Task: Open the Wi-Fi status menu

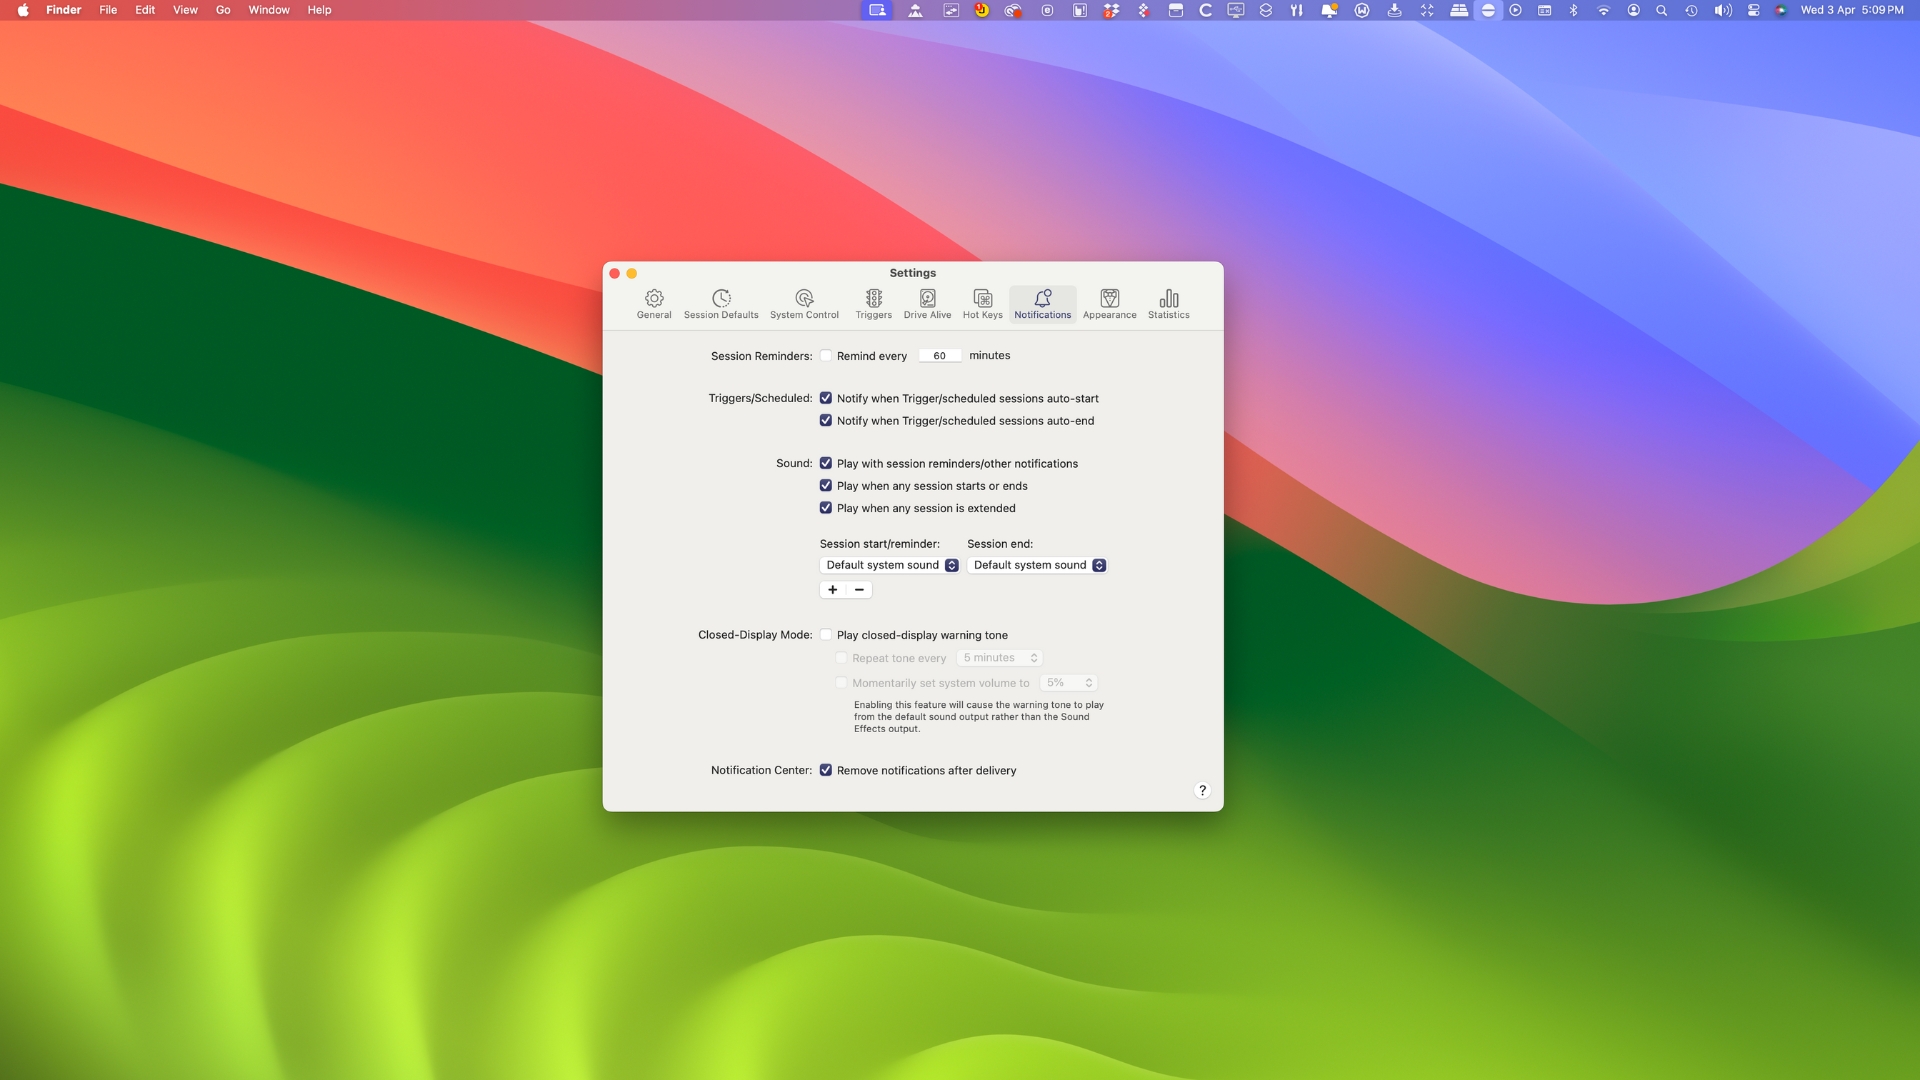Action: 1603,10
